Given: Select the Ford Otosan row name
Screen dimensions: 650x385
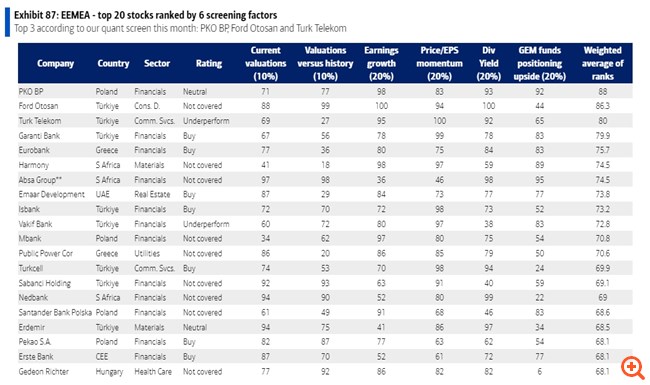Looking at the screenshot, I should 38,106.
